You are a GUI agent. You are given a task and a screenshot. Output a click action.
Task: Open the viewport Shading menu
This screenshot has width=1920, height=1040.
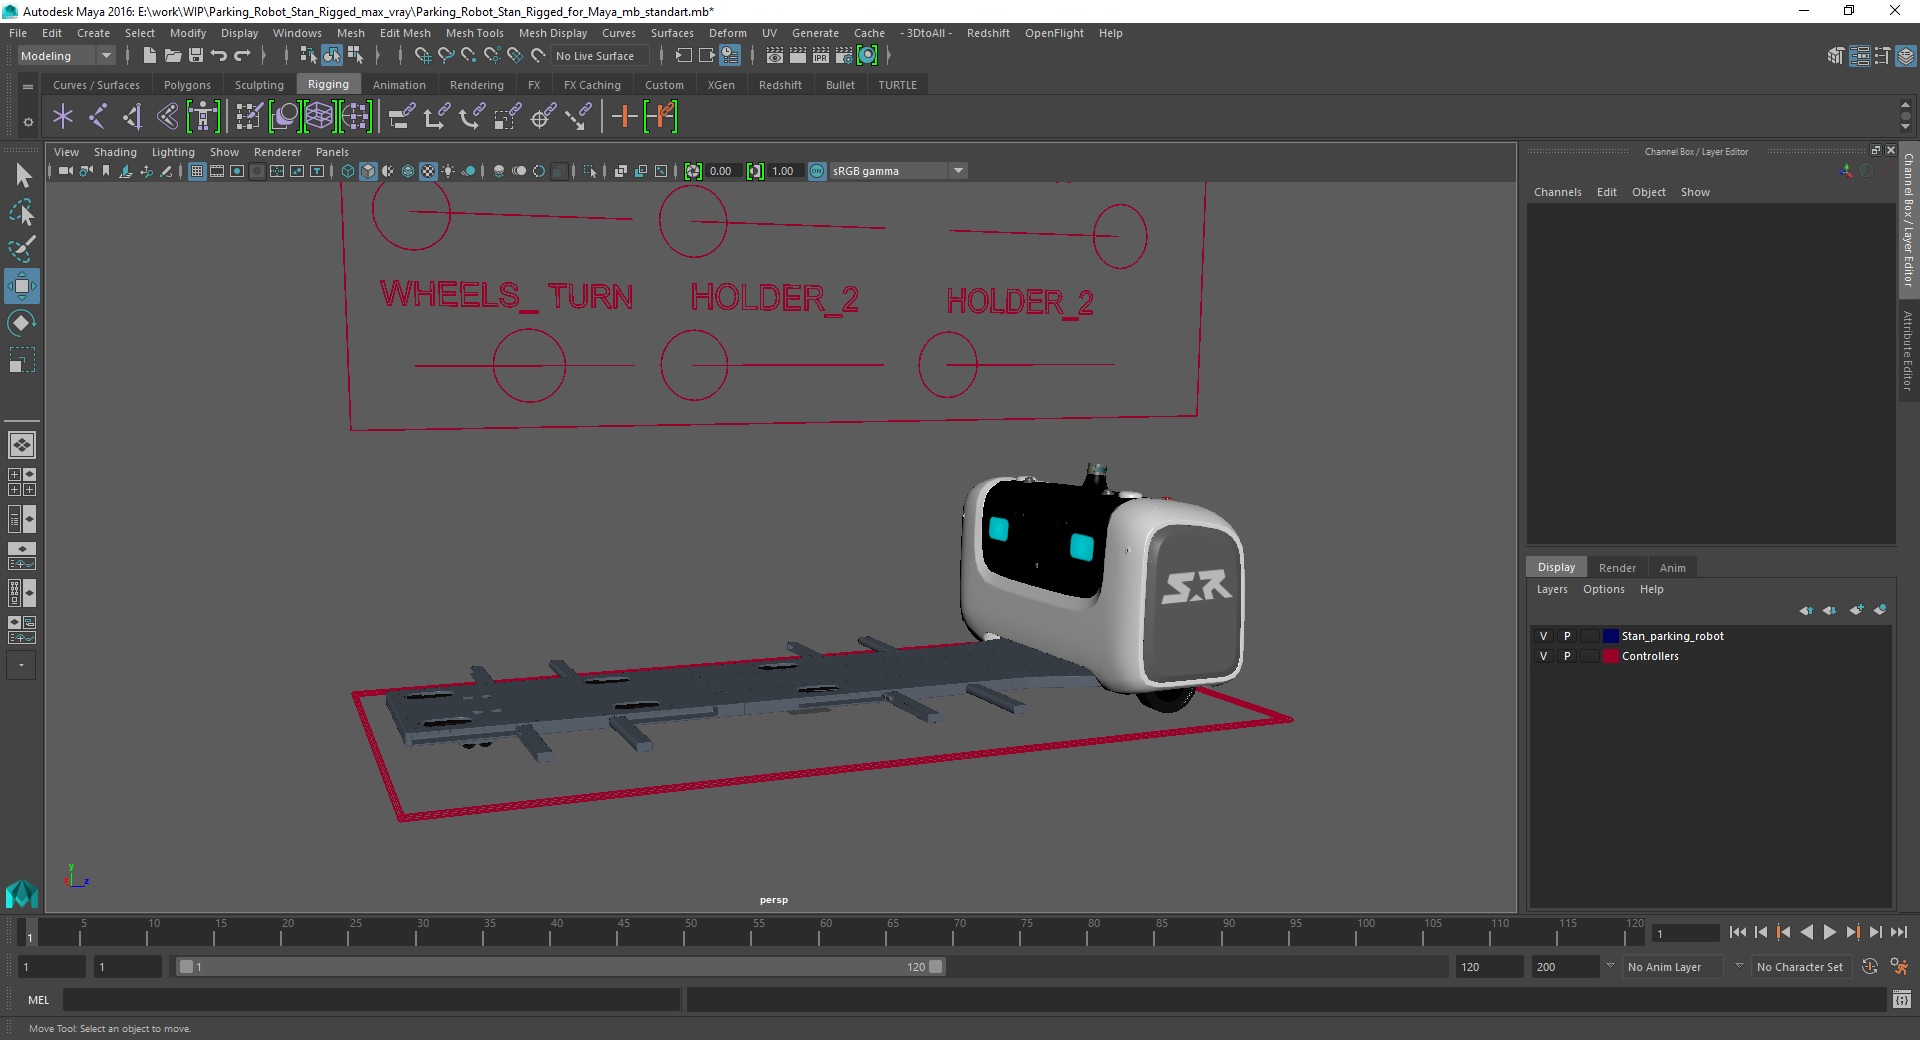(x=115, y=152)
